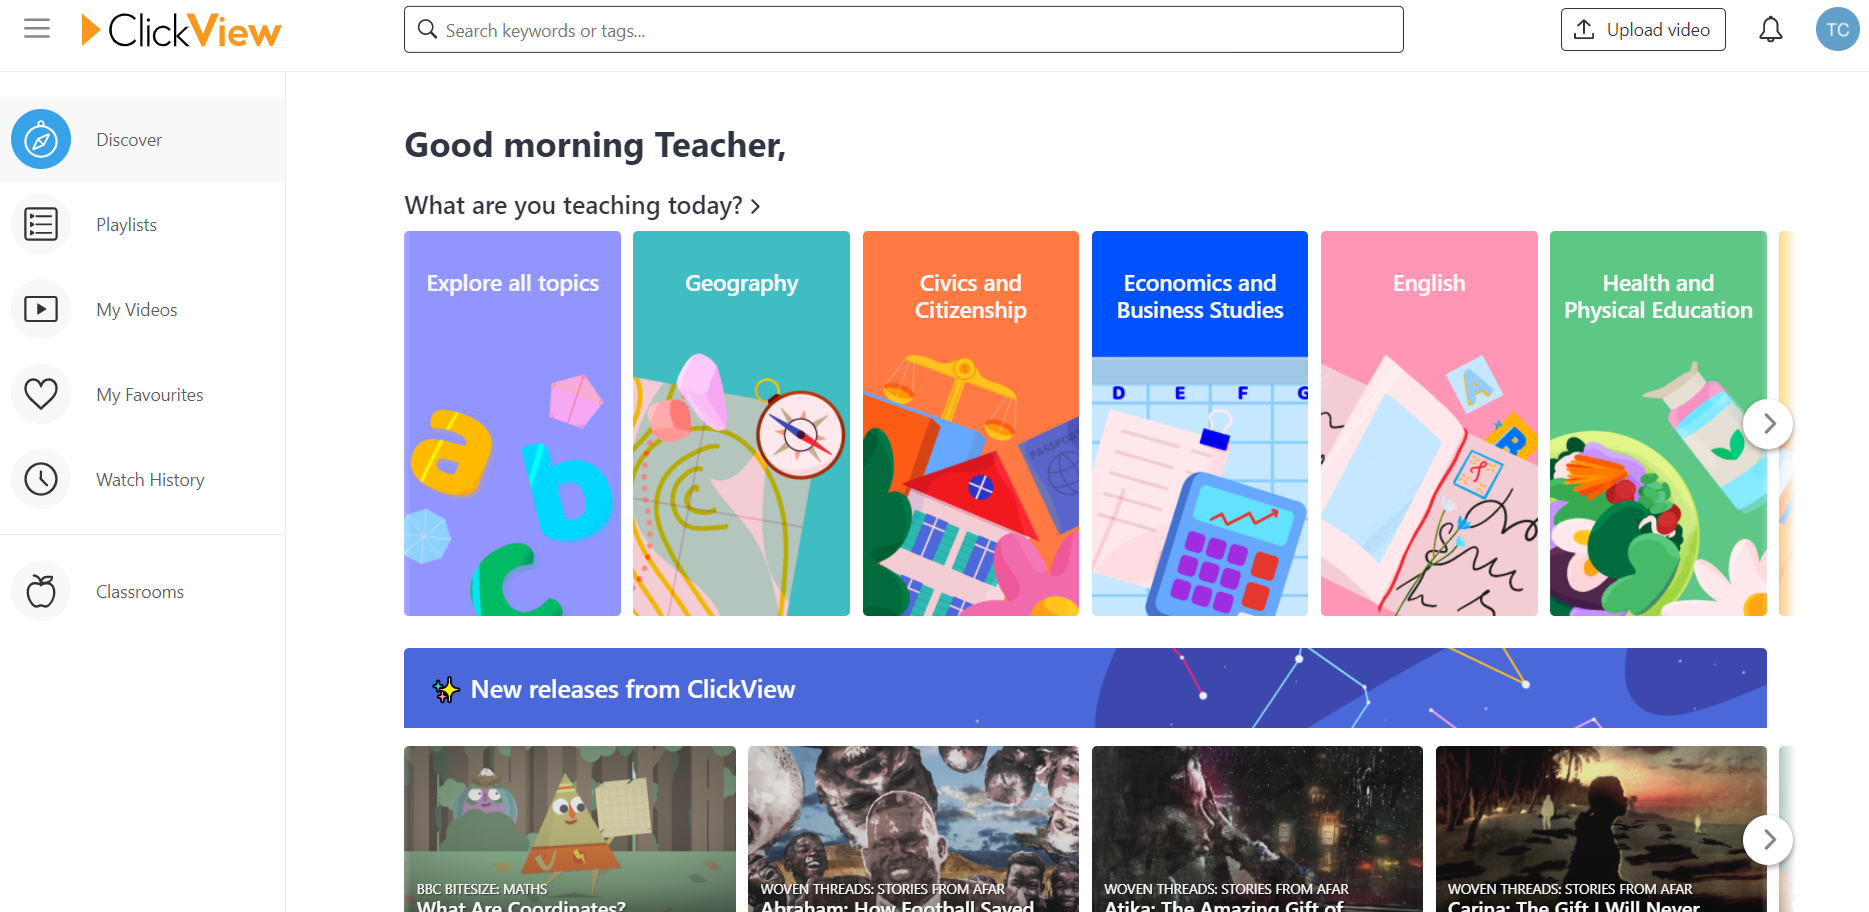Open My Favourites from the sidebar

coord(142,394)
